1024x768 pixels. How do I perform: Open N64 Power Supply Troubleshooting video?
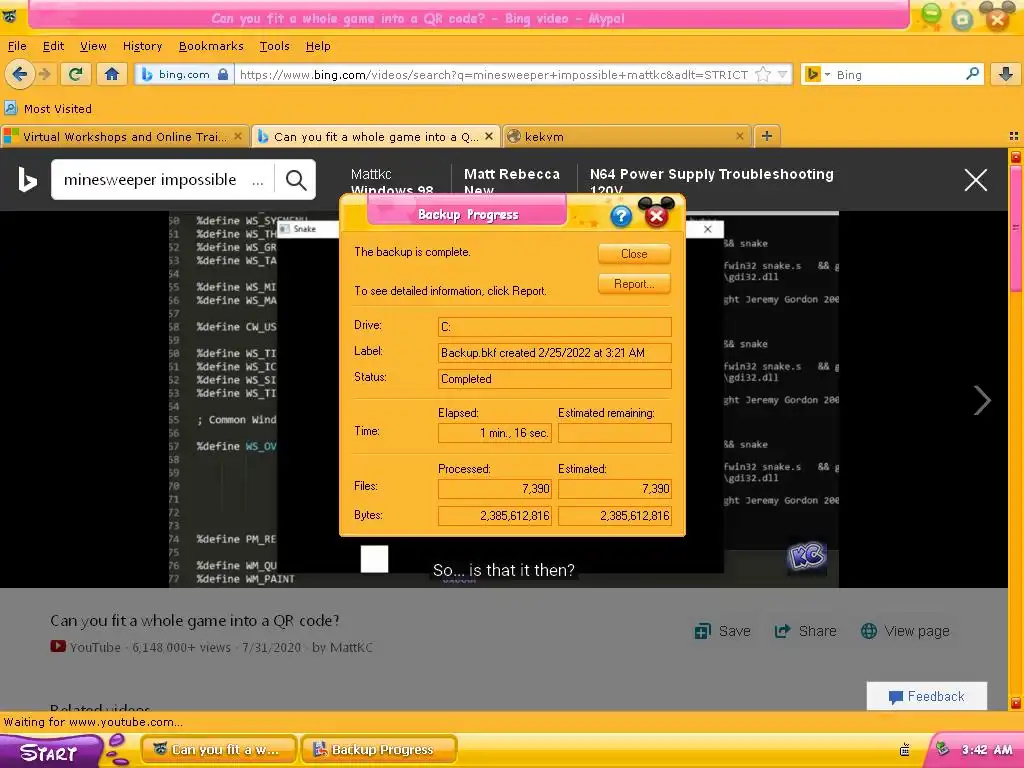pyautogui.click(x=711, y=182)
